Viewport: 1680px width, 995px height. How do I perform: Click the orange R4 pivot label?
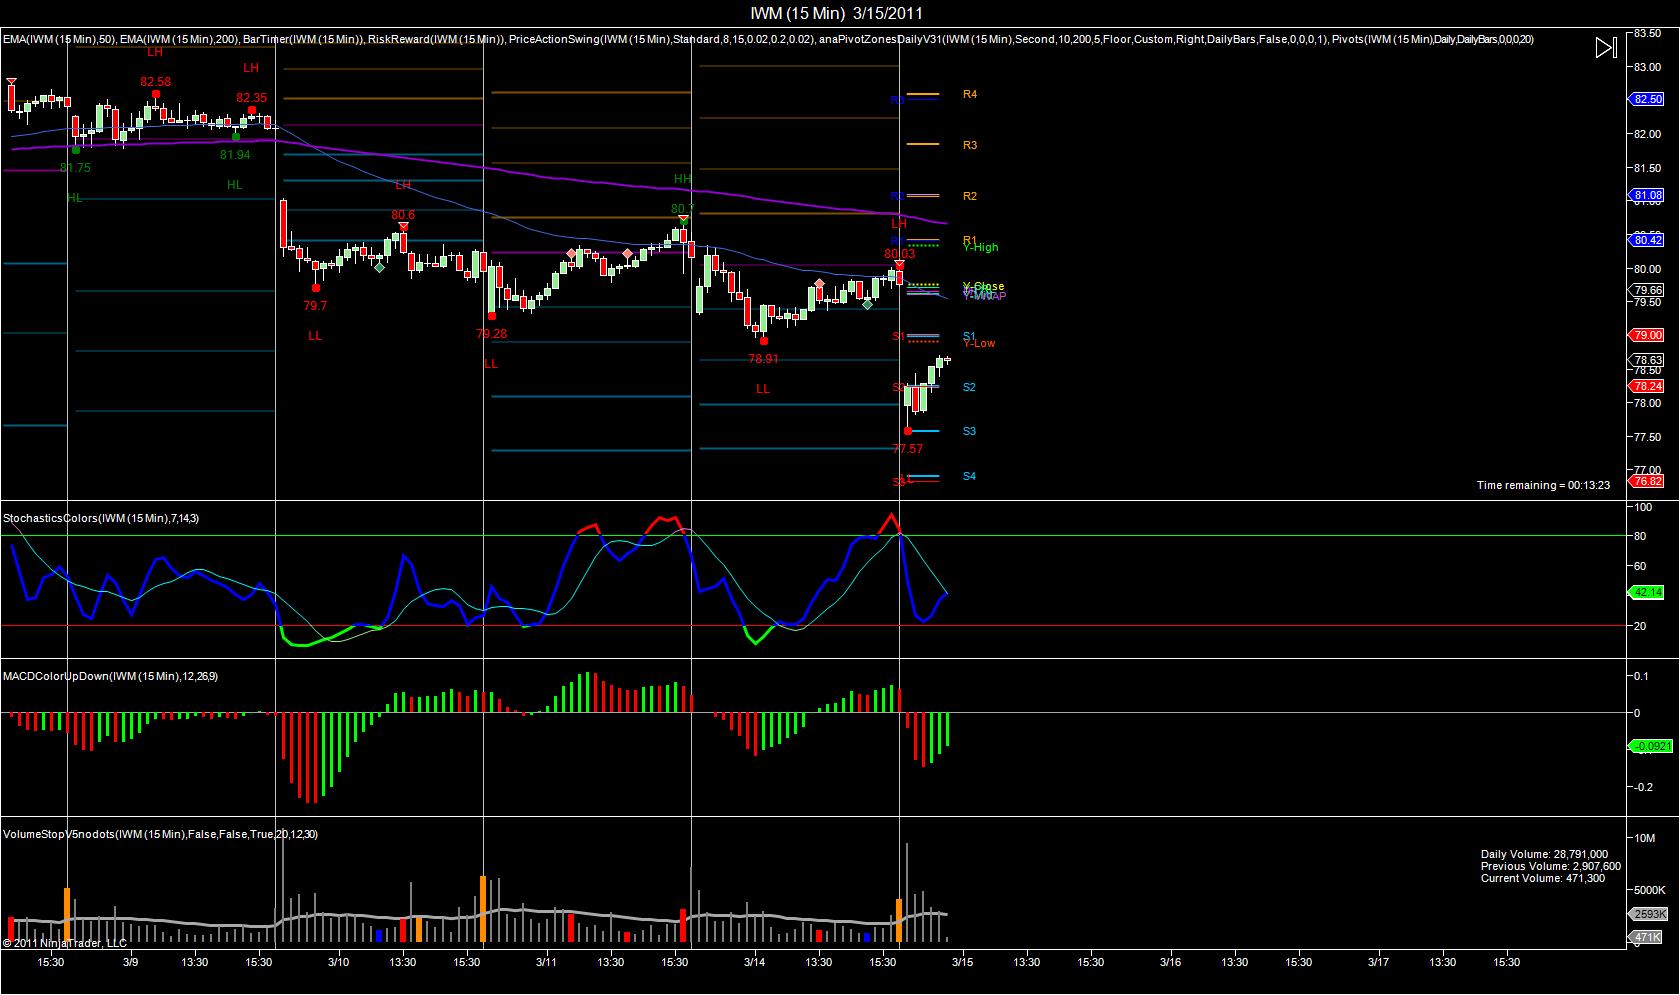[970, 94]
